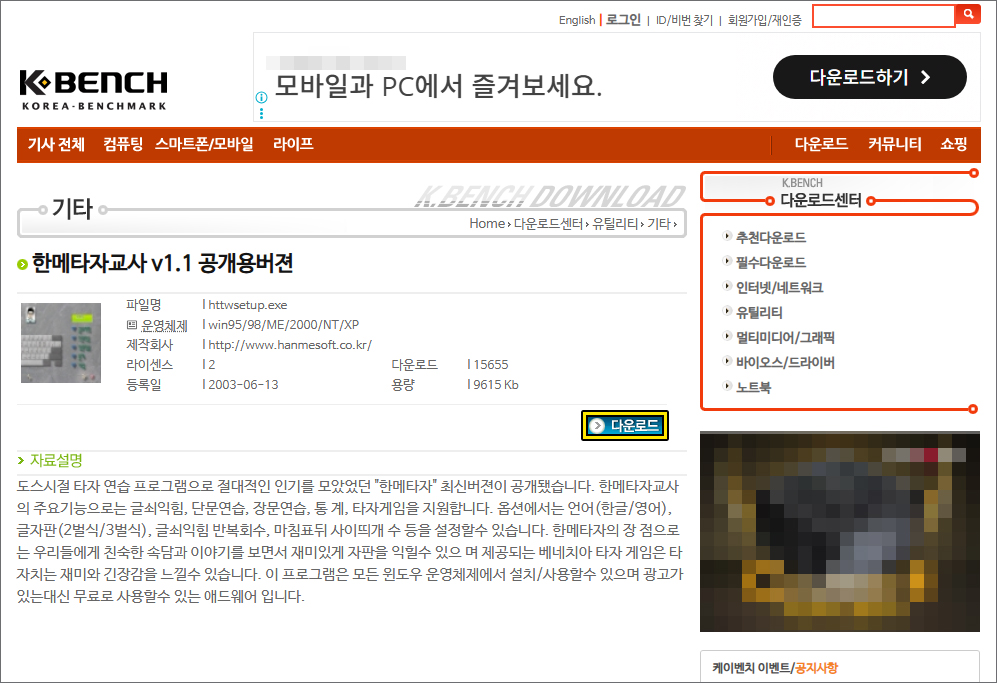
Task: Go to 기타 in breadcrumb
Action: pos(659,224)
